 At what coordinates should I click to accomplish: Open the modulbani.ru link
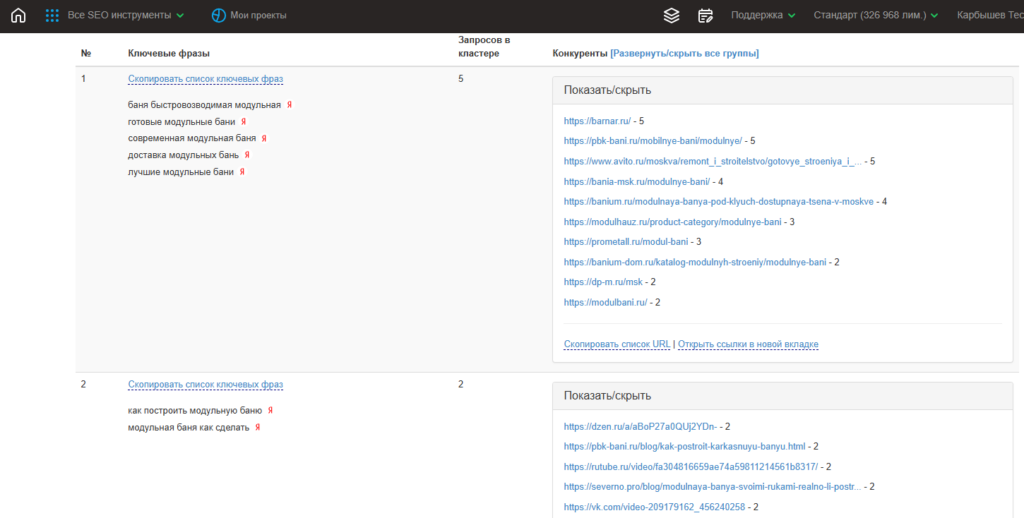[x=605, y=302]
